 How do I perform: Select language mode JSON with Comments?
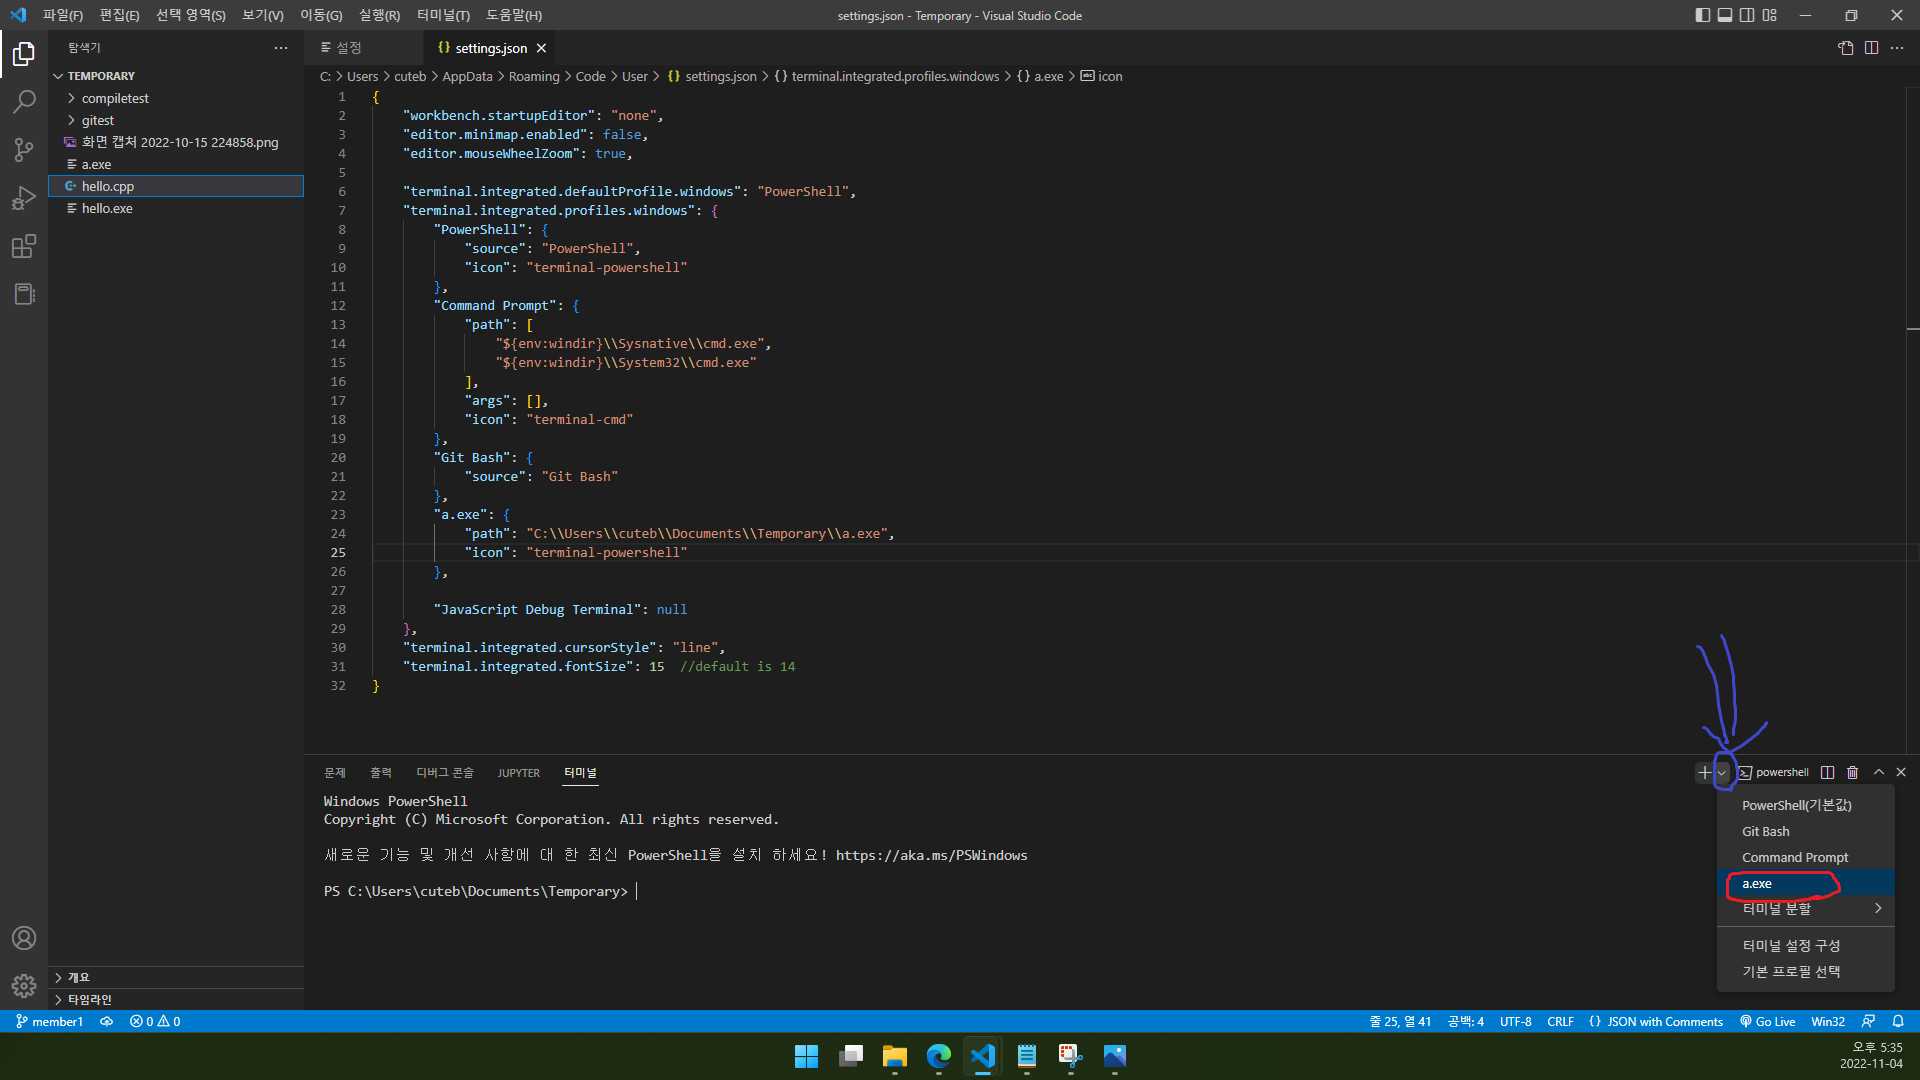1656,1021
